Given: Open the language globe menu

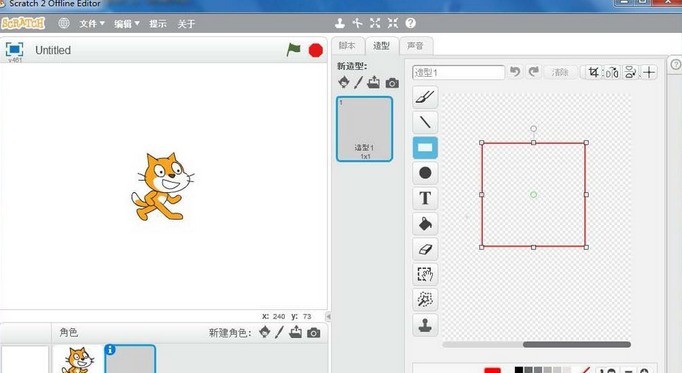Looking at the screenshot, I should click(x=64, y=23).
